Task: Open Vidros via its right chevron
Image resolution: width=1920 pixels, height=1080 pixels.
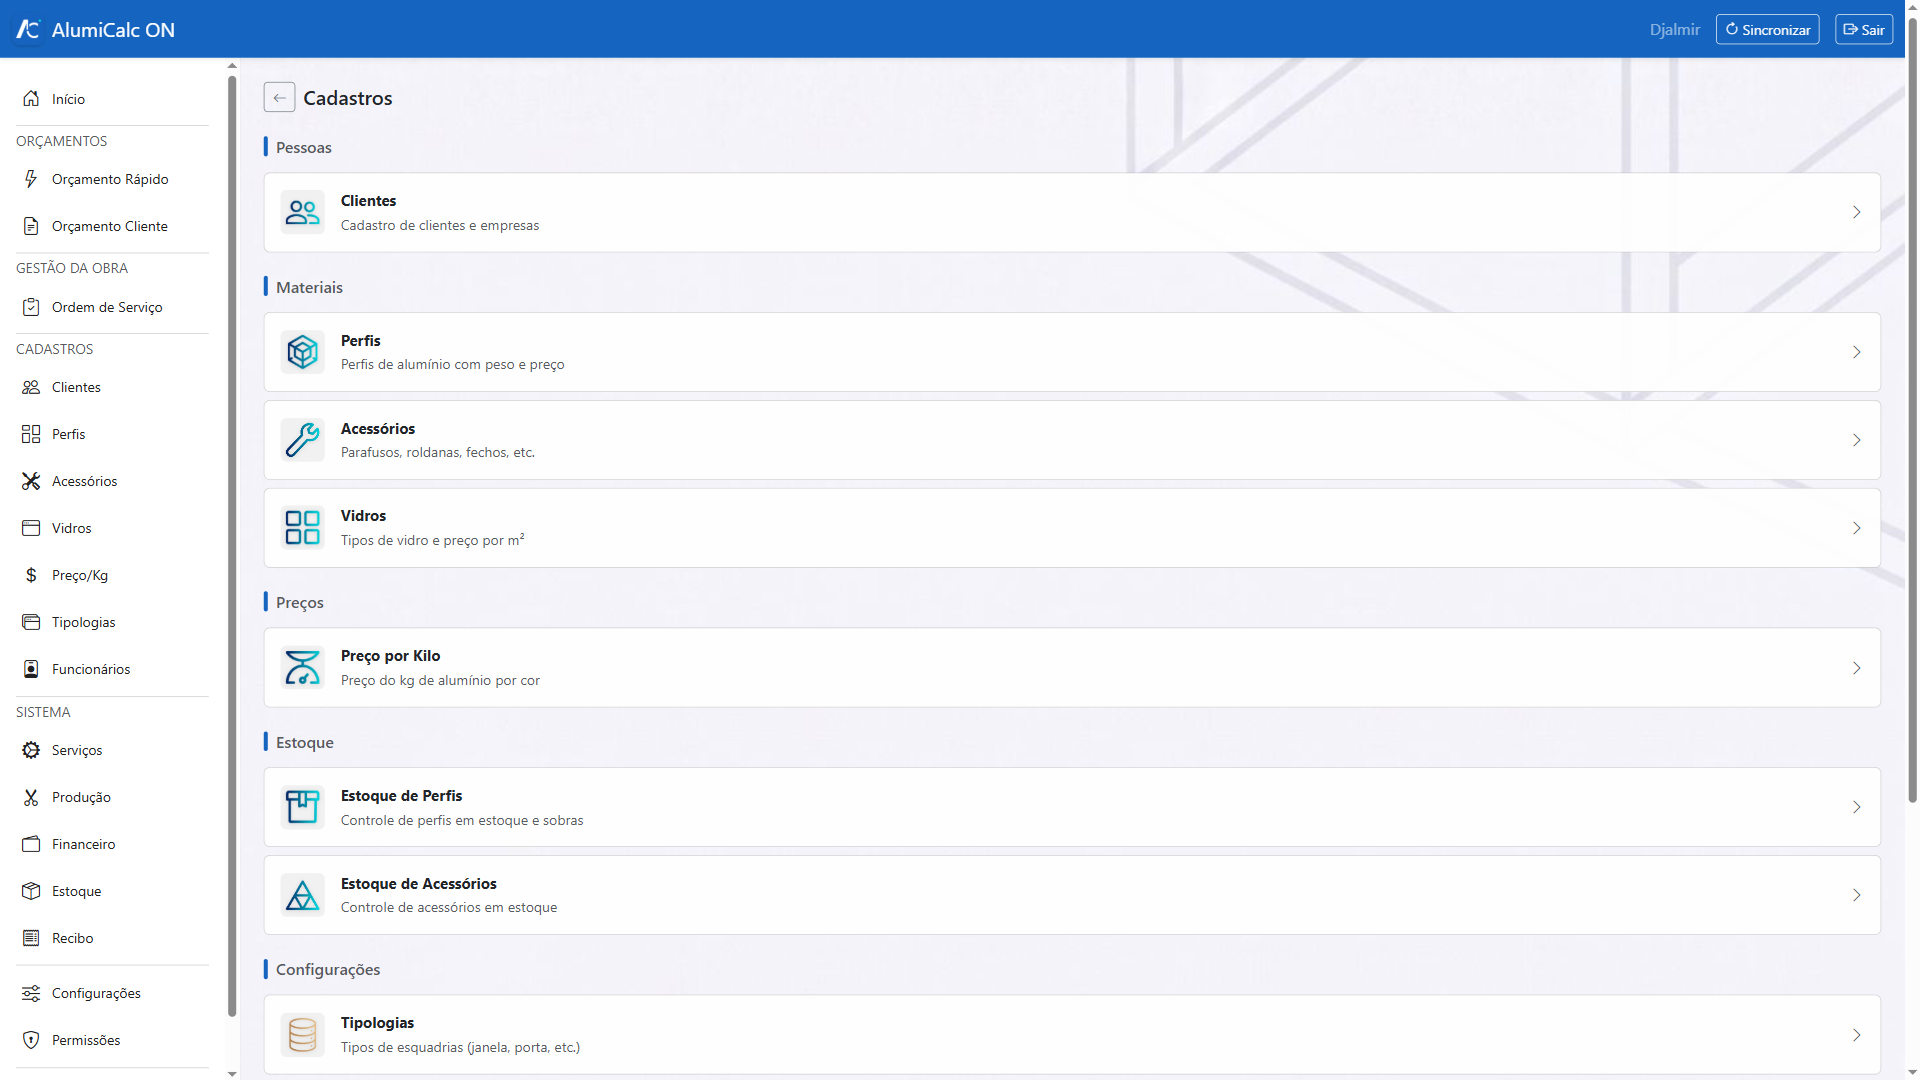Action: pyautogui.click(x=1856, y=528)
